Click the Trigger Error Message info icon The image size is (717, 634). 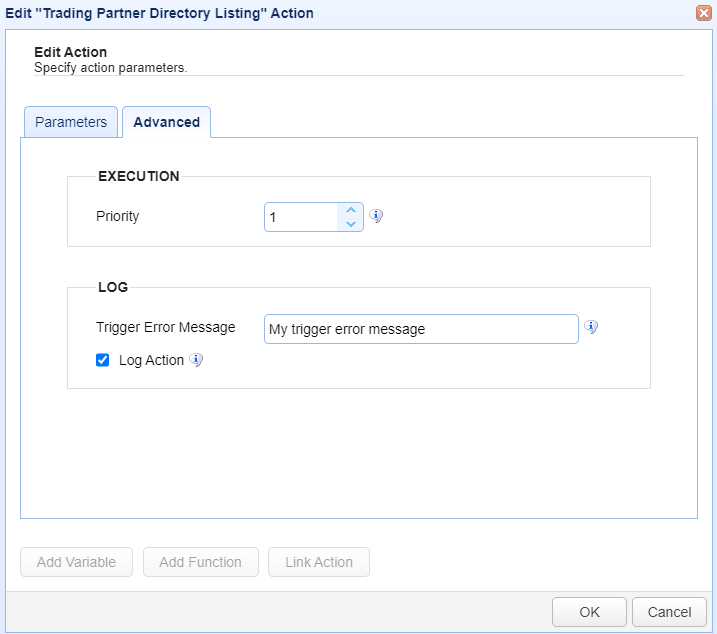pyautogui.click(x=591, y=327)
